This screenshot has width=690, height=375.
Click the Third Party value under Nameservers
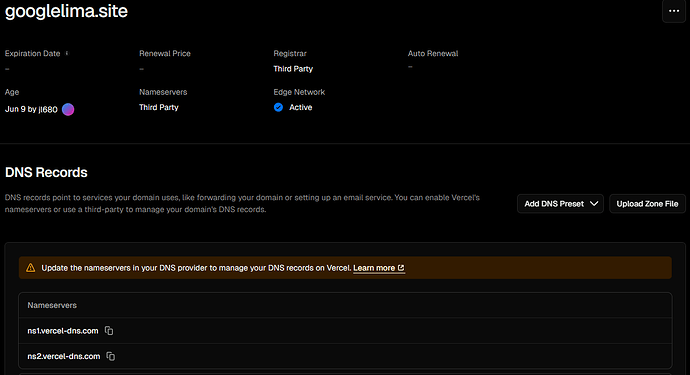click(159, 107)
